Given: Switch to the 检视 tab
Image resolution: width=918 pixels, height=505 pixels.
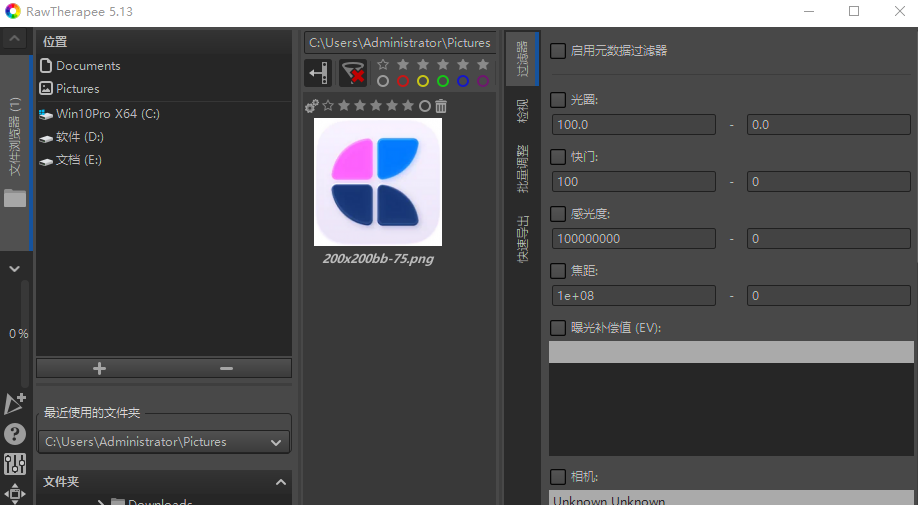Looking at the screenshot, I should click(522, 111).
